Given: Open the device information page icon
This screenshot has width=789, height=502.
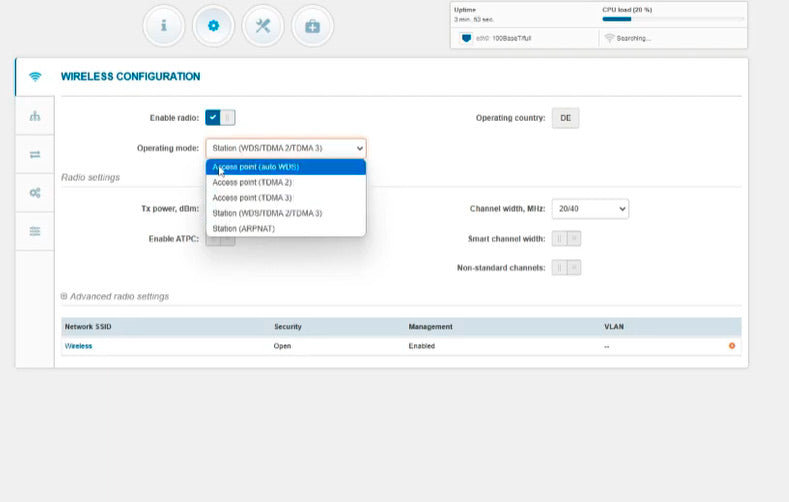Looking at the screenshot, I should coord(164,26).
